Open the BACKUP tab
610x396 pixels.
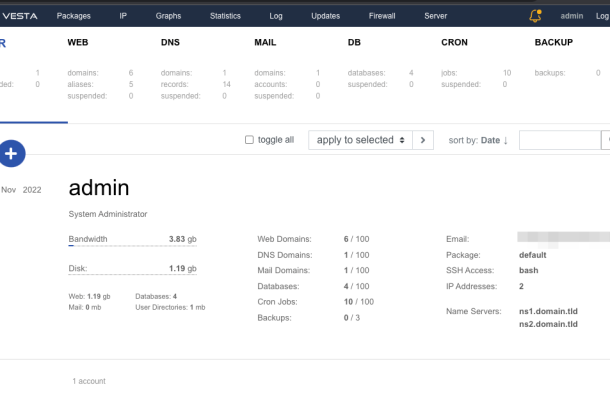(554, 42)
